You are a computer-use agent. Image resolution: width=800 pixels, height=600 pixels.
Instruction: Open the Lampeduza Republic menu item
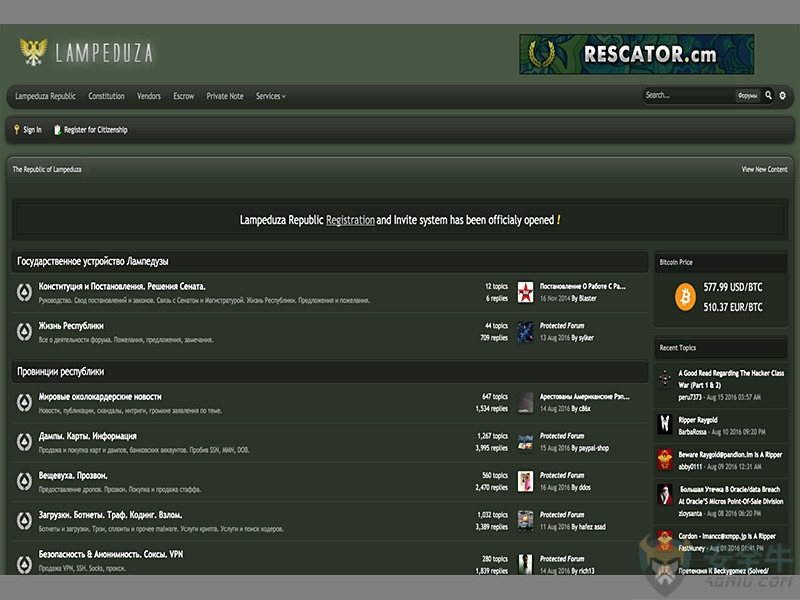(45, 96)
